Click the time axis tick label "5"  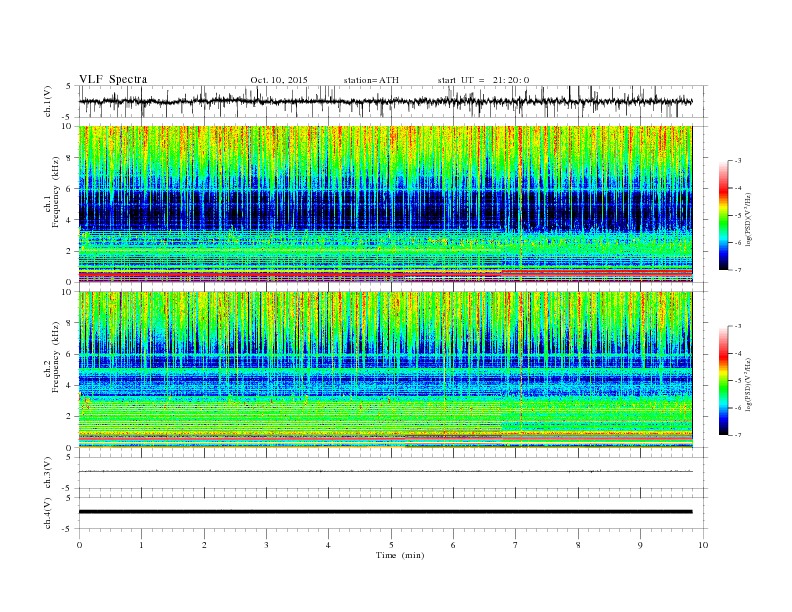pyautogui.click(x=391, y=545)
